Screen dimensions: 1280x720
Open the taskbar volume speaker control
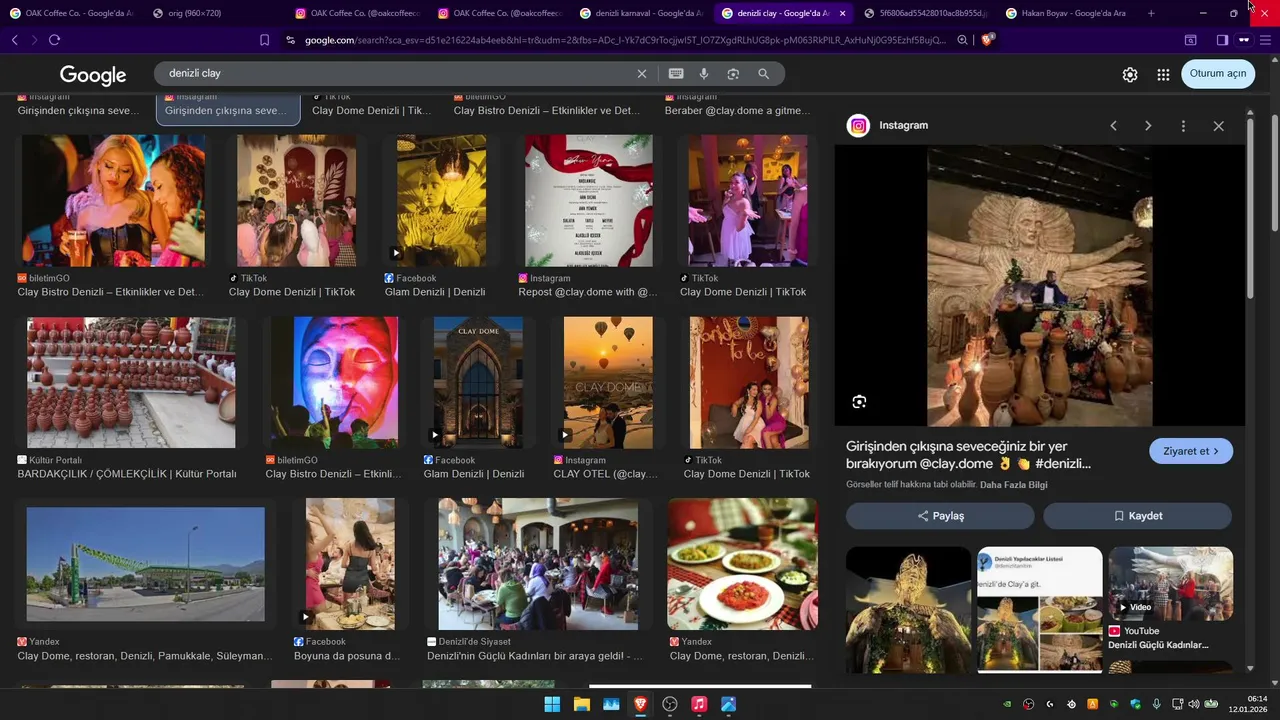pyautogui.click(x=1194, y=704)
